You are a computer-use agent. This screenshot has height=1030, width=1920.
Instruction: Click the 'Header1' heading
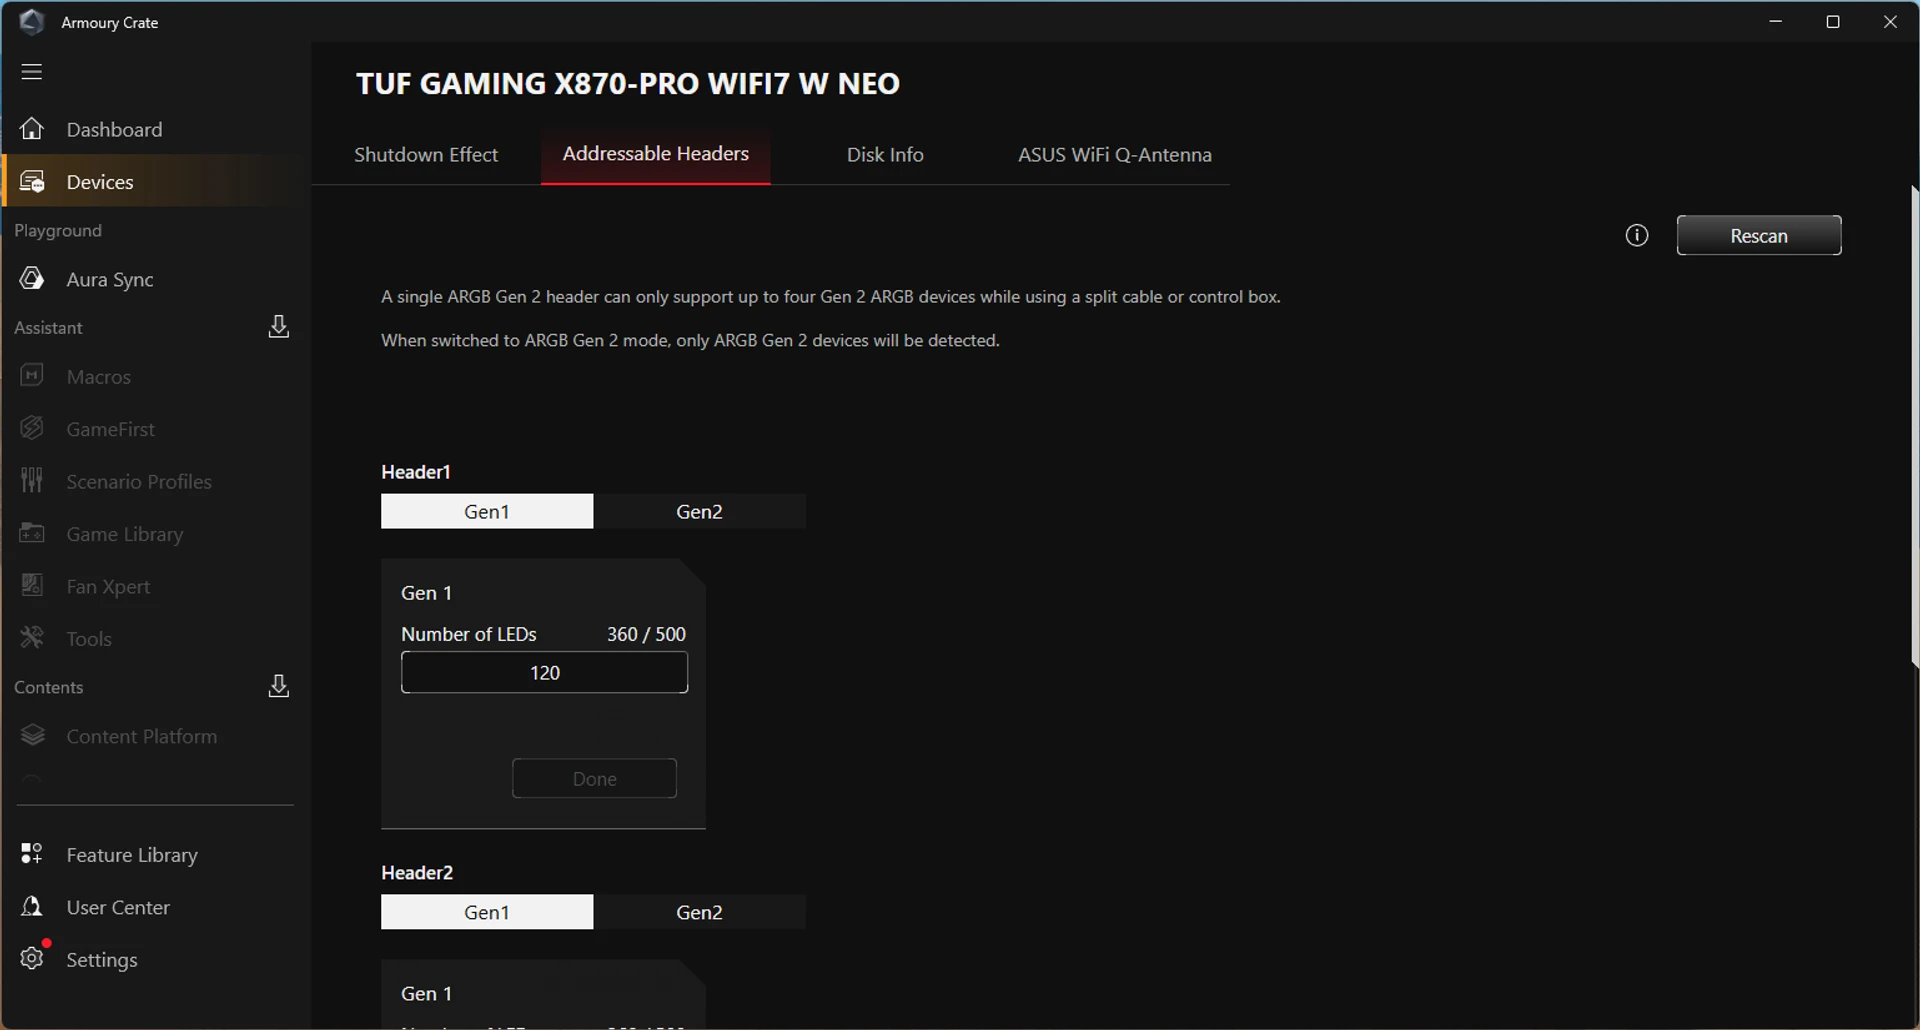(416, 472)
